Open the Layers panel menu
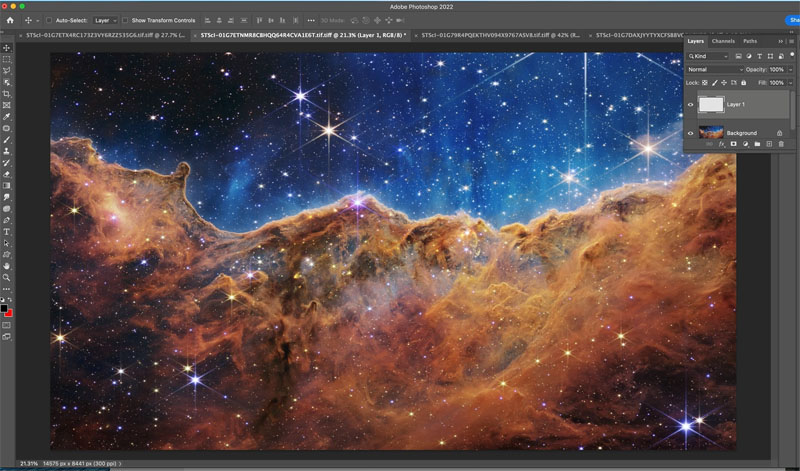The image size is (800, 471). 792,41
